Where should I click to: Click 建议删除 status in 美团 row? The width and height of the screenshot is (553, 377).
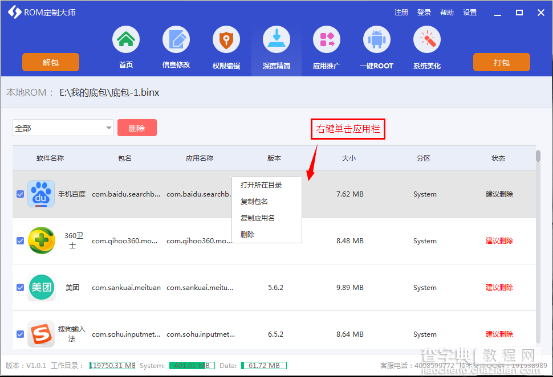point(499,287)
